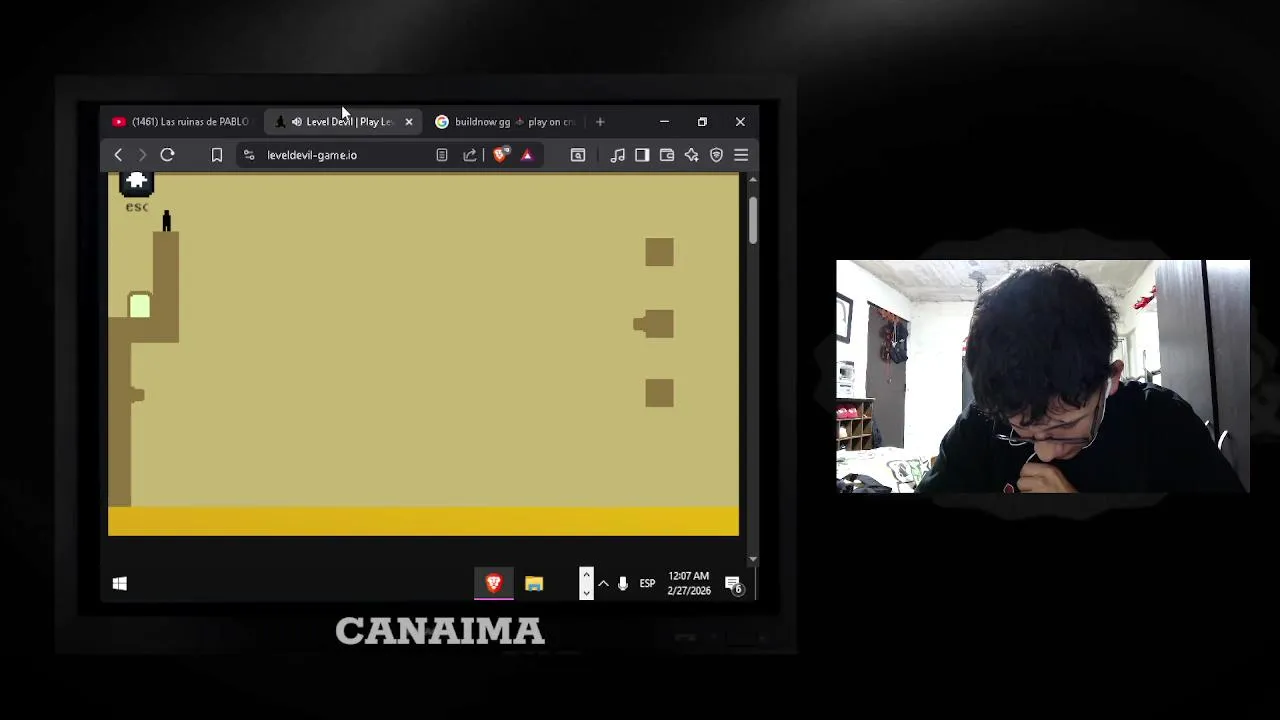Open the Brave VPN shield icon
The width and height of the screenshot is (1280, 720).
[716, 155]
